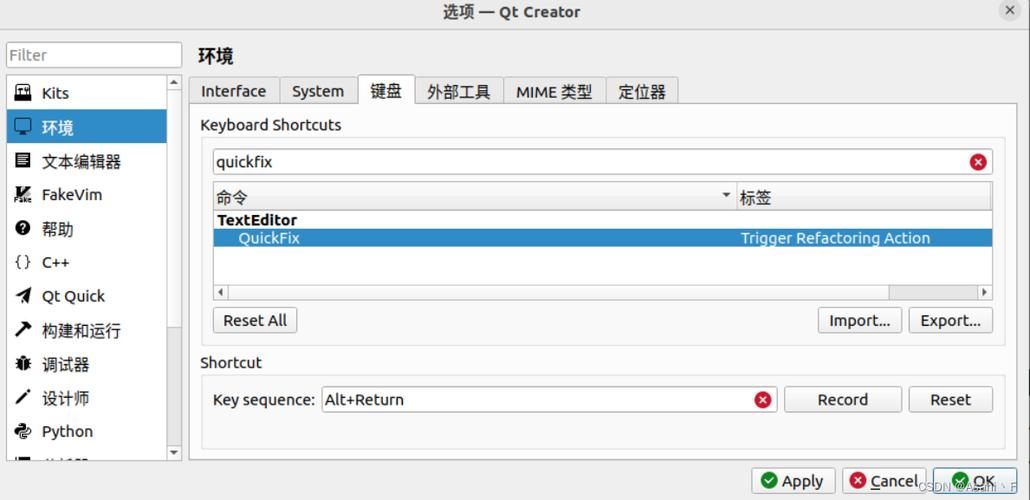1030x500 pixels.
Task: Open the 外部工具 tab
Action: tap(459, 91)
